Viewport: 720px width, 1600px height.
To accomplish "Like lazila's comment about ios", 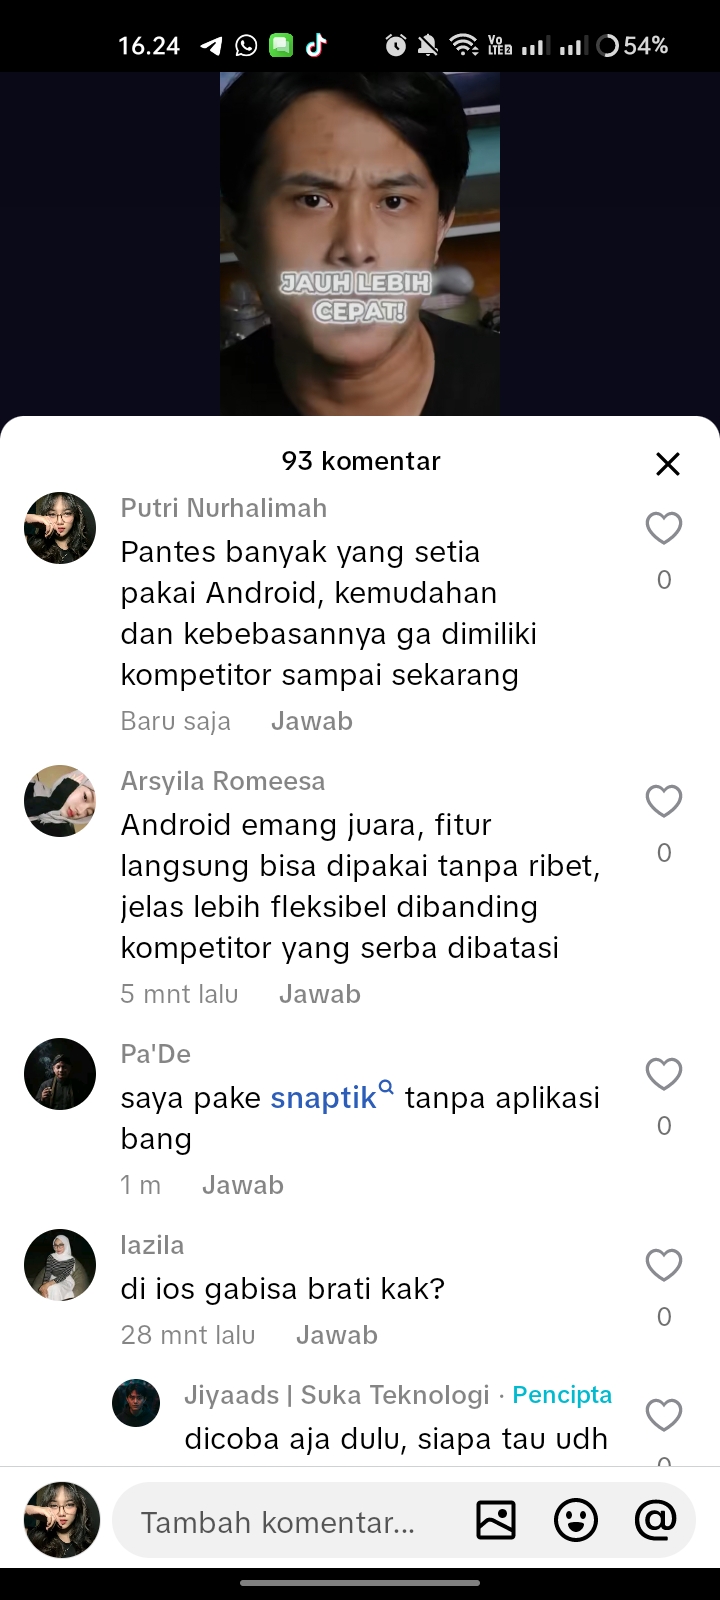I will pos(664,1265).
